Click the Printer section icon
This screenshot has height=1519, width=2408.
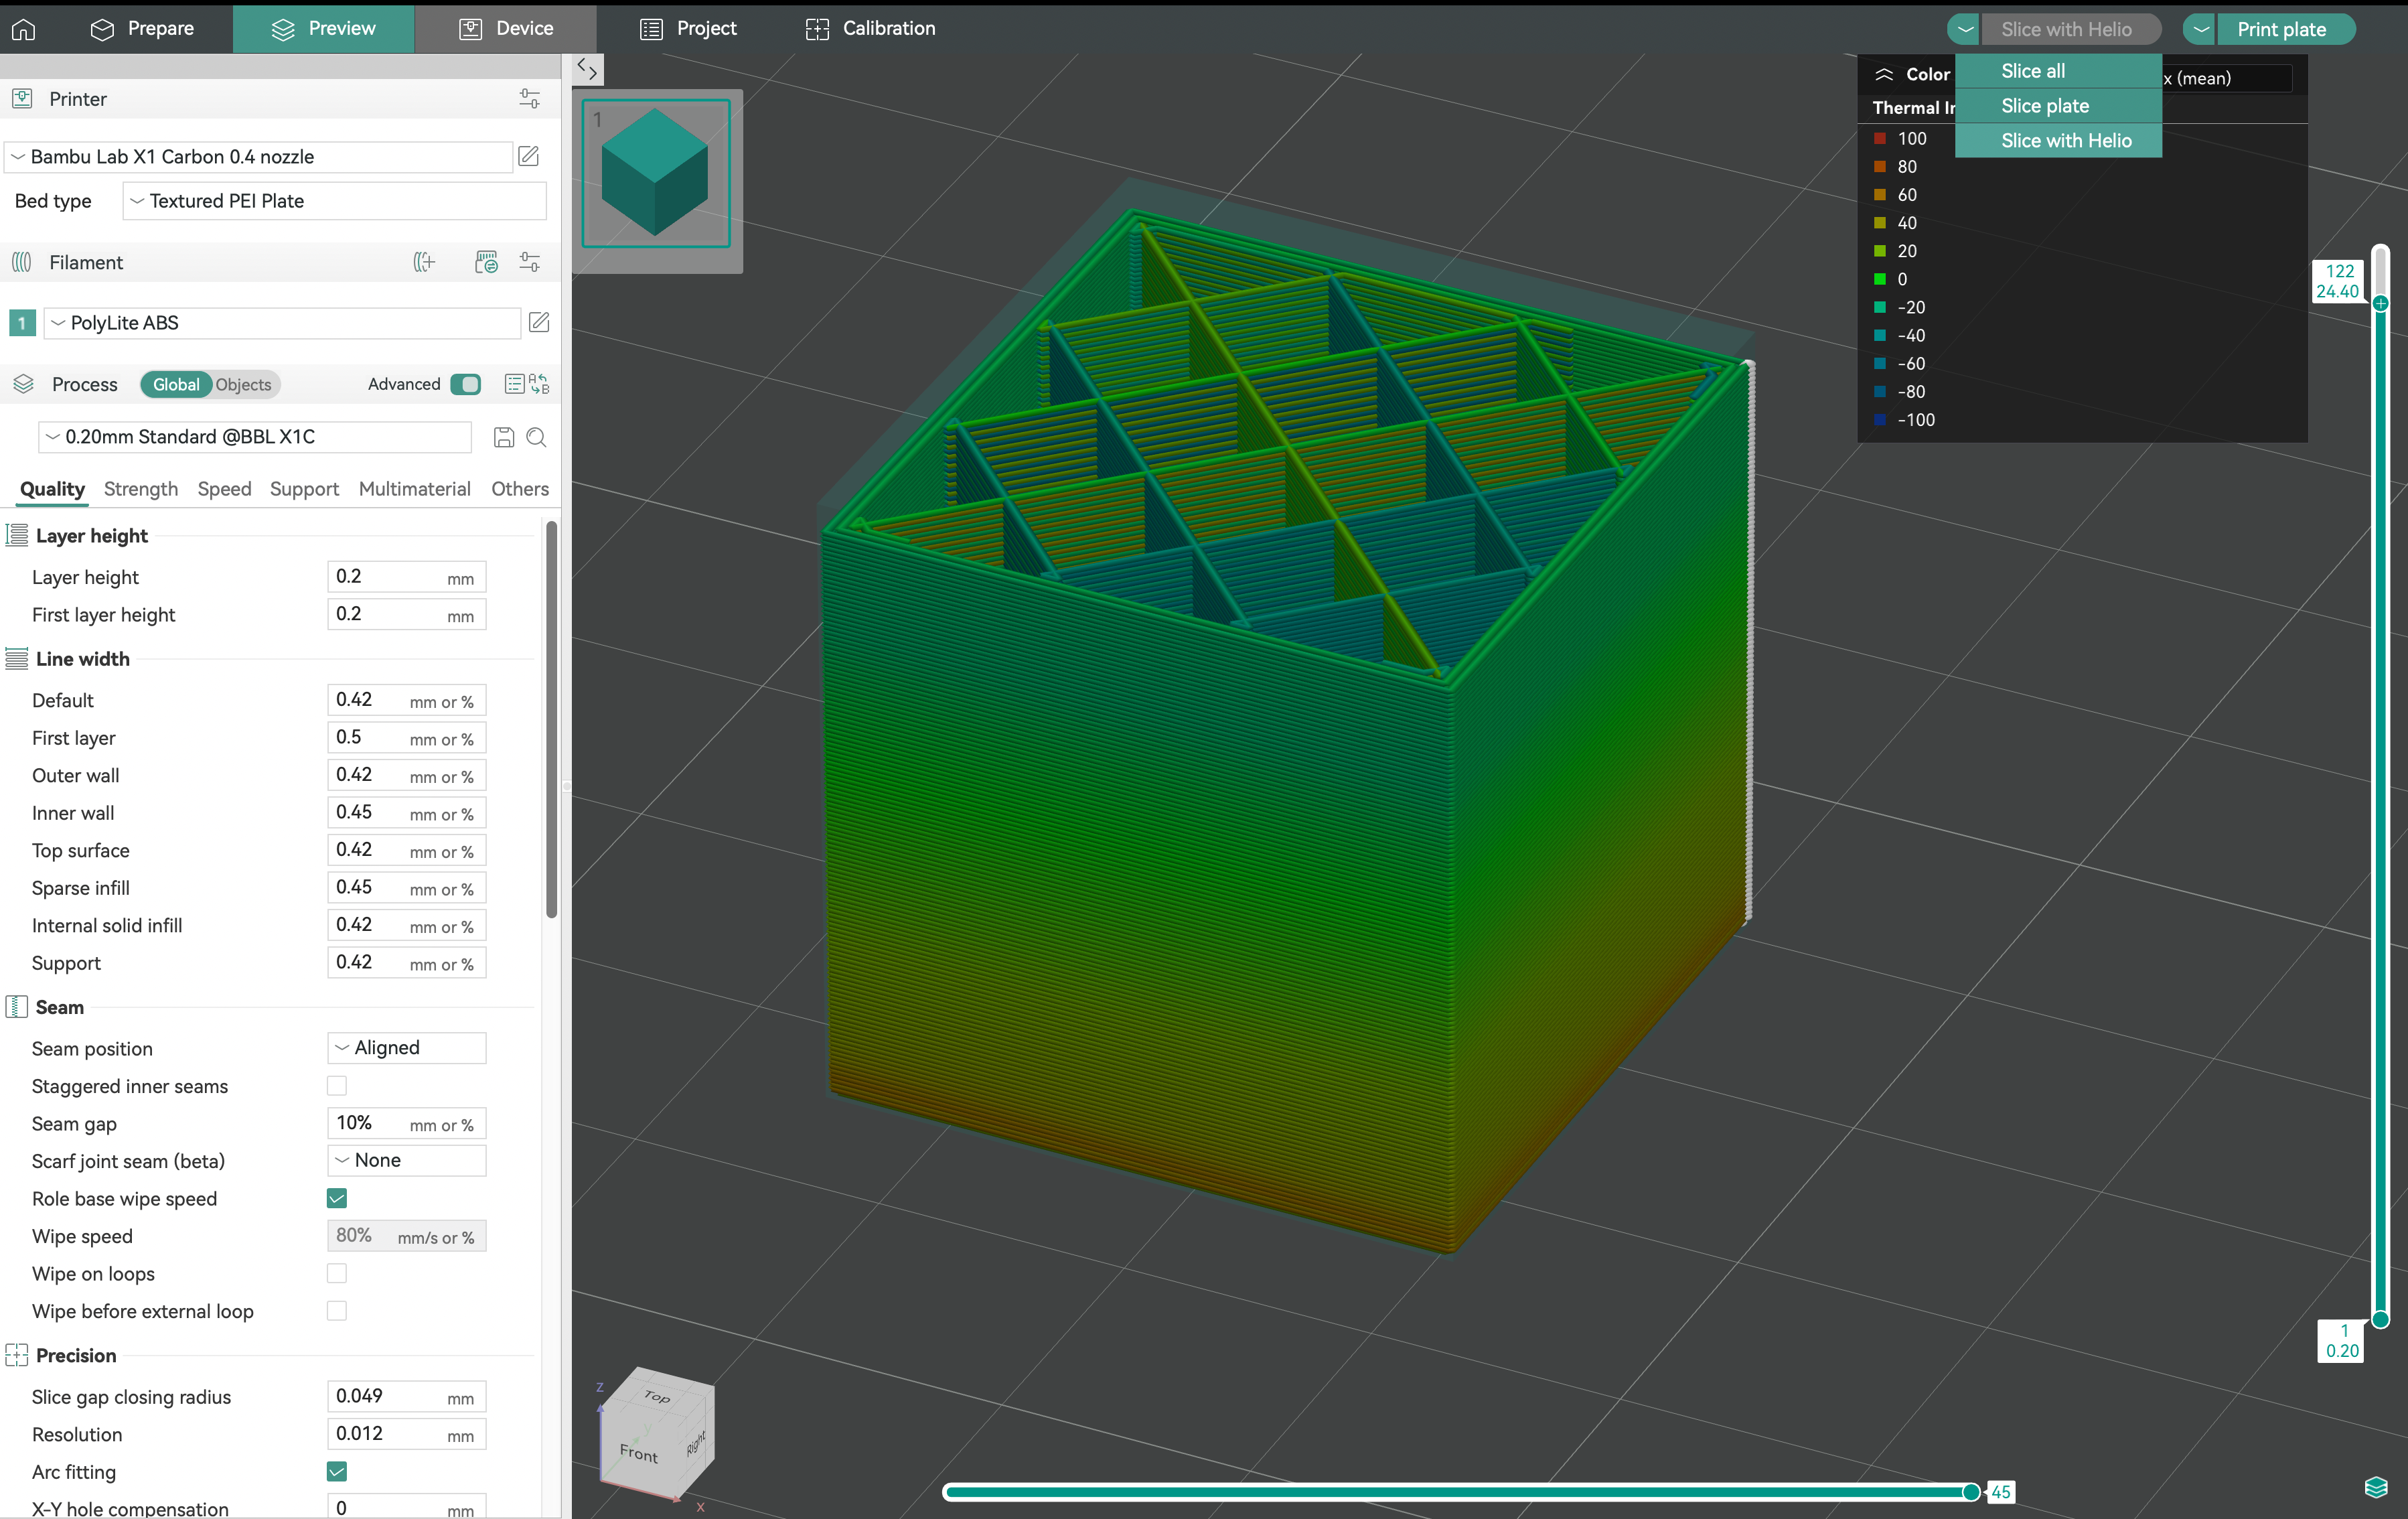pyautogui.click(x=22, y=98)
